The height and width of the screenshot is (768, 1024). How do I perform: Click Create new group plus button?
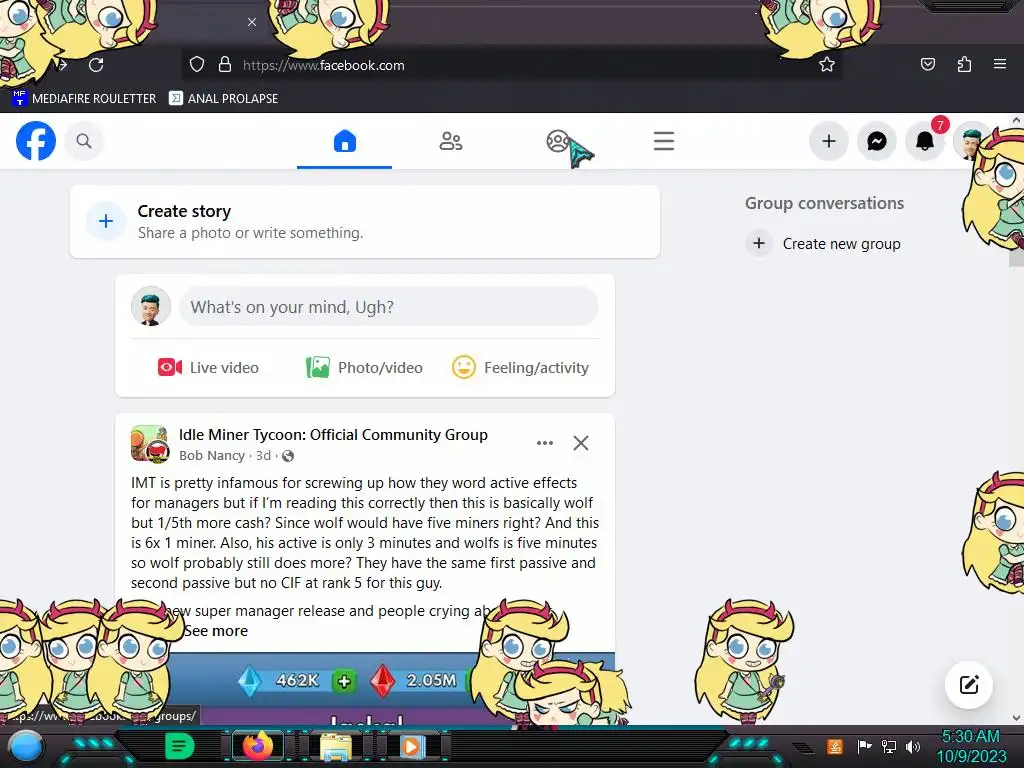pos(759,244)
